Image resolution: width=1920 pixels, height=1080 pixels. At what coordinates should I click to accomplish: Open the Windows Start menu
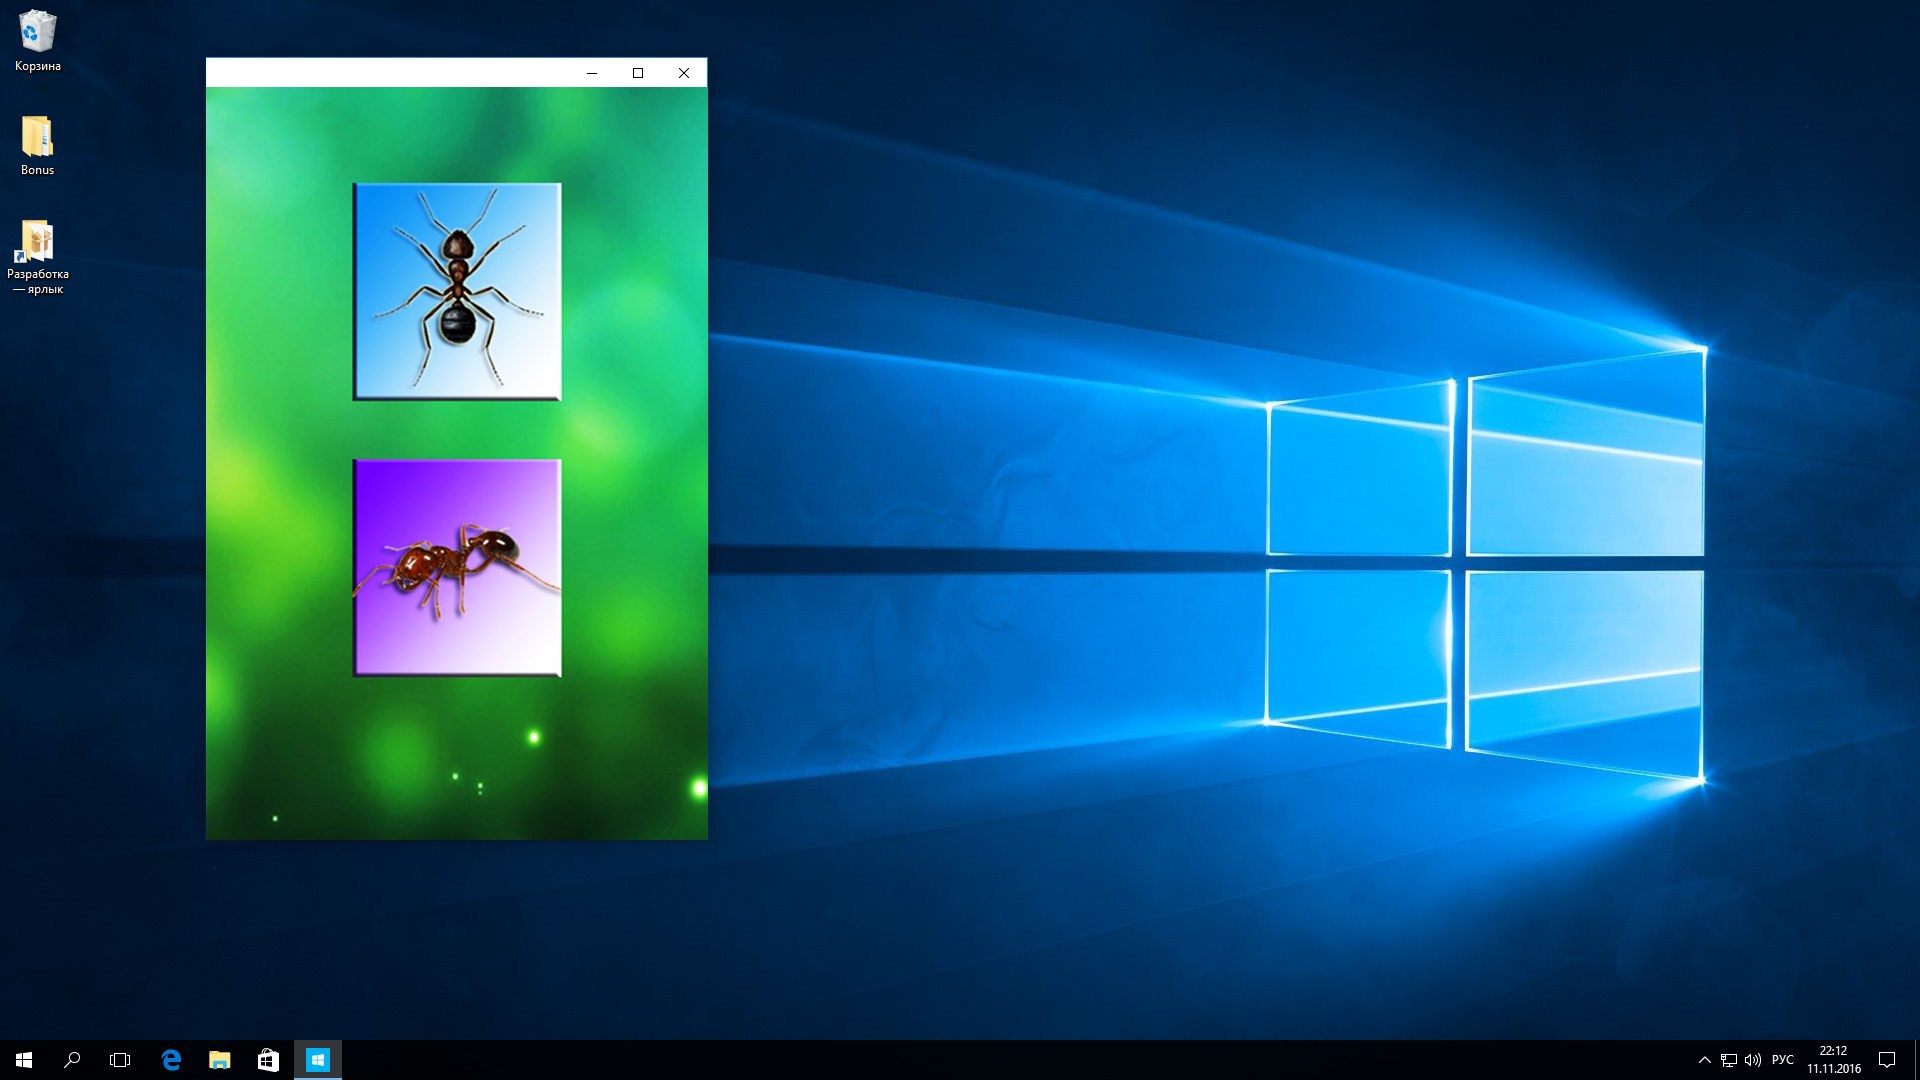[x=24, y=1060]
